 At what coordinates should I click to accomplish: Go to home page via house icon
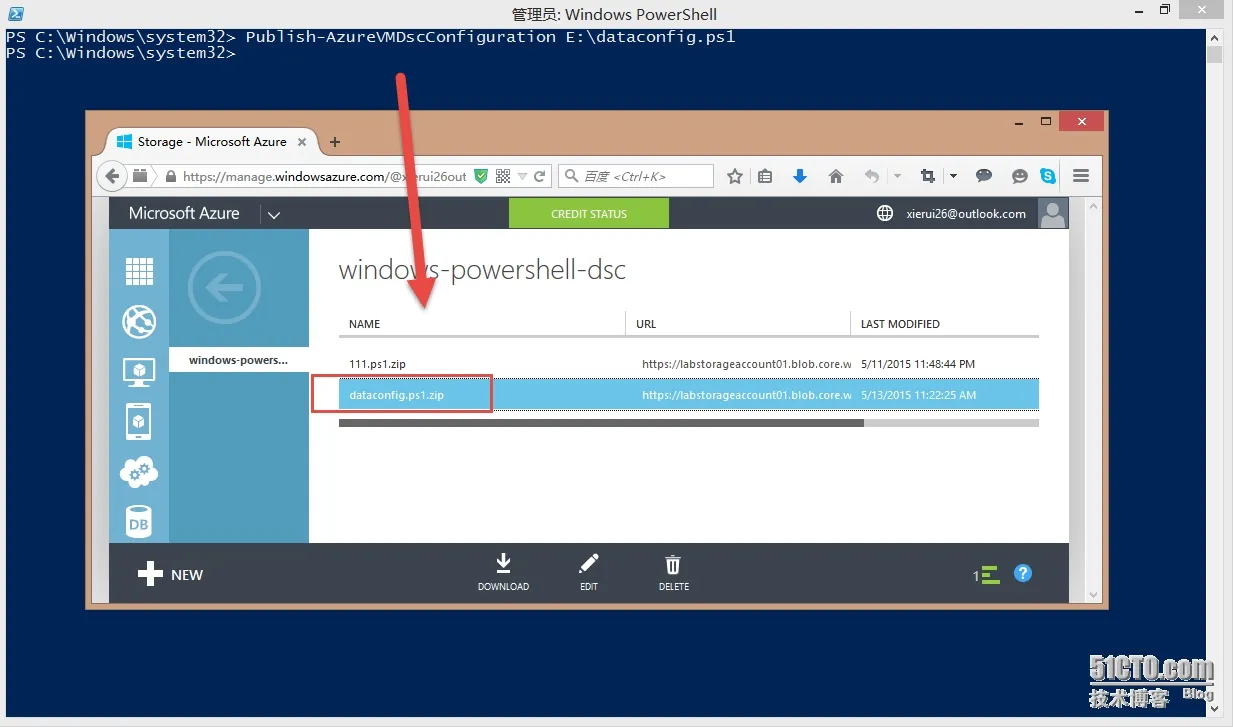coord(836,176)
